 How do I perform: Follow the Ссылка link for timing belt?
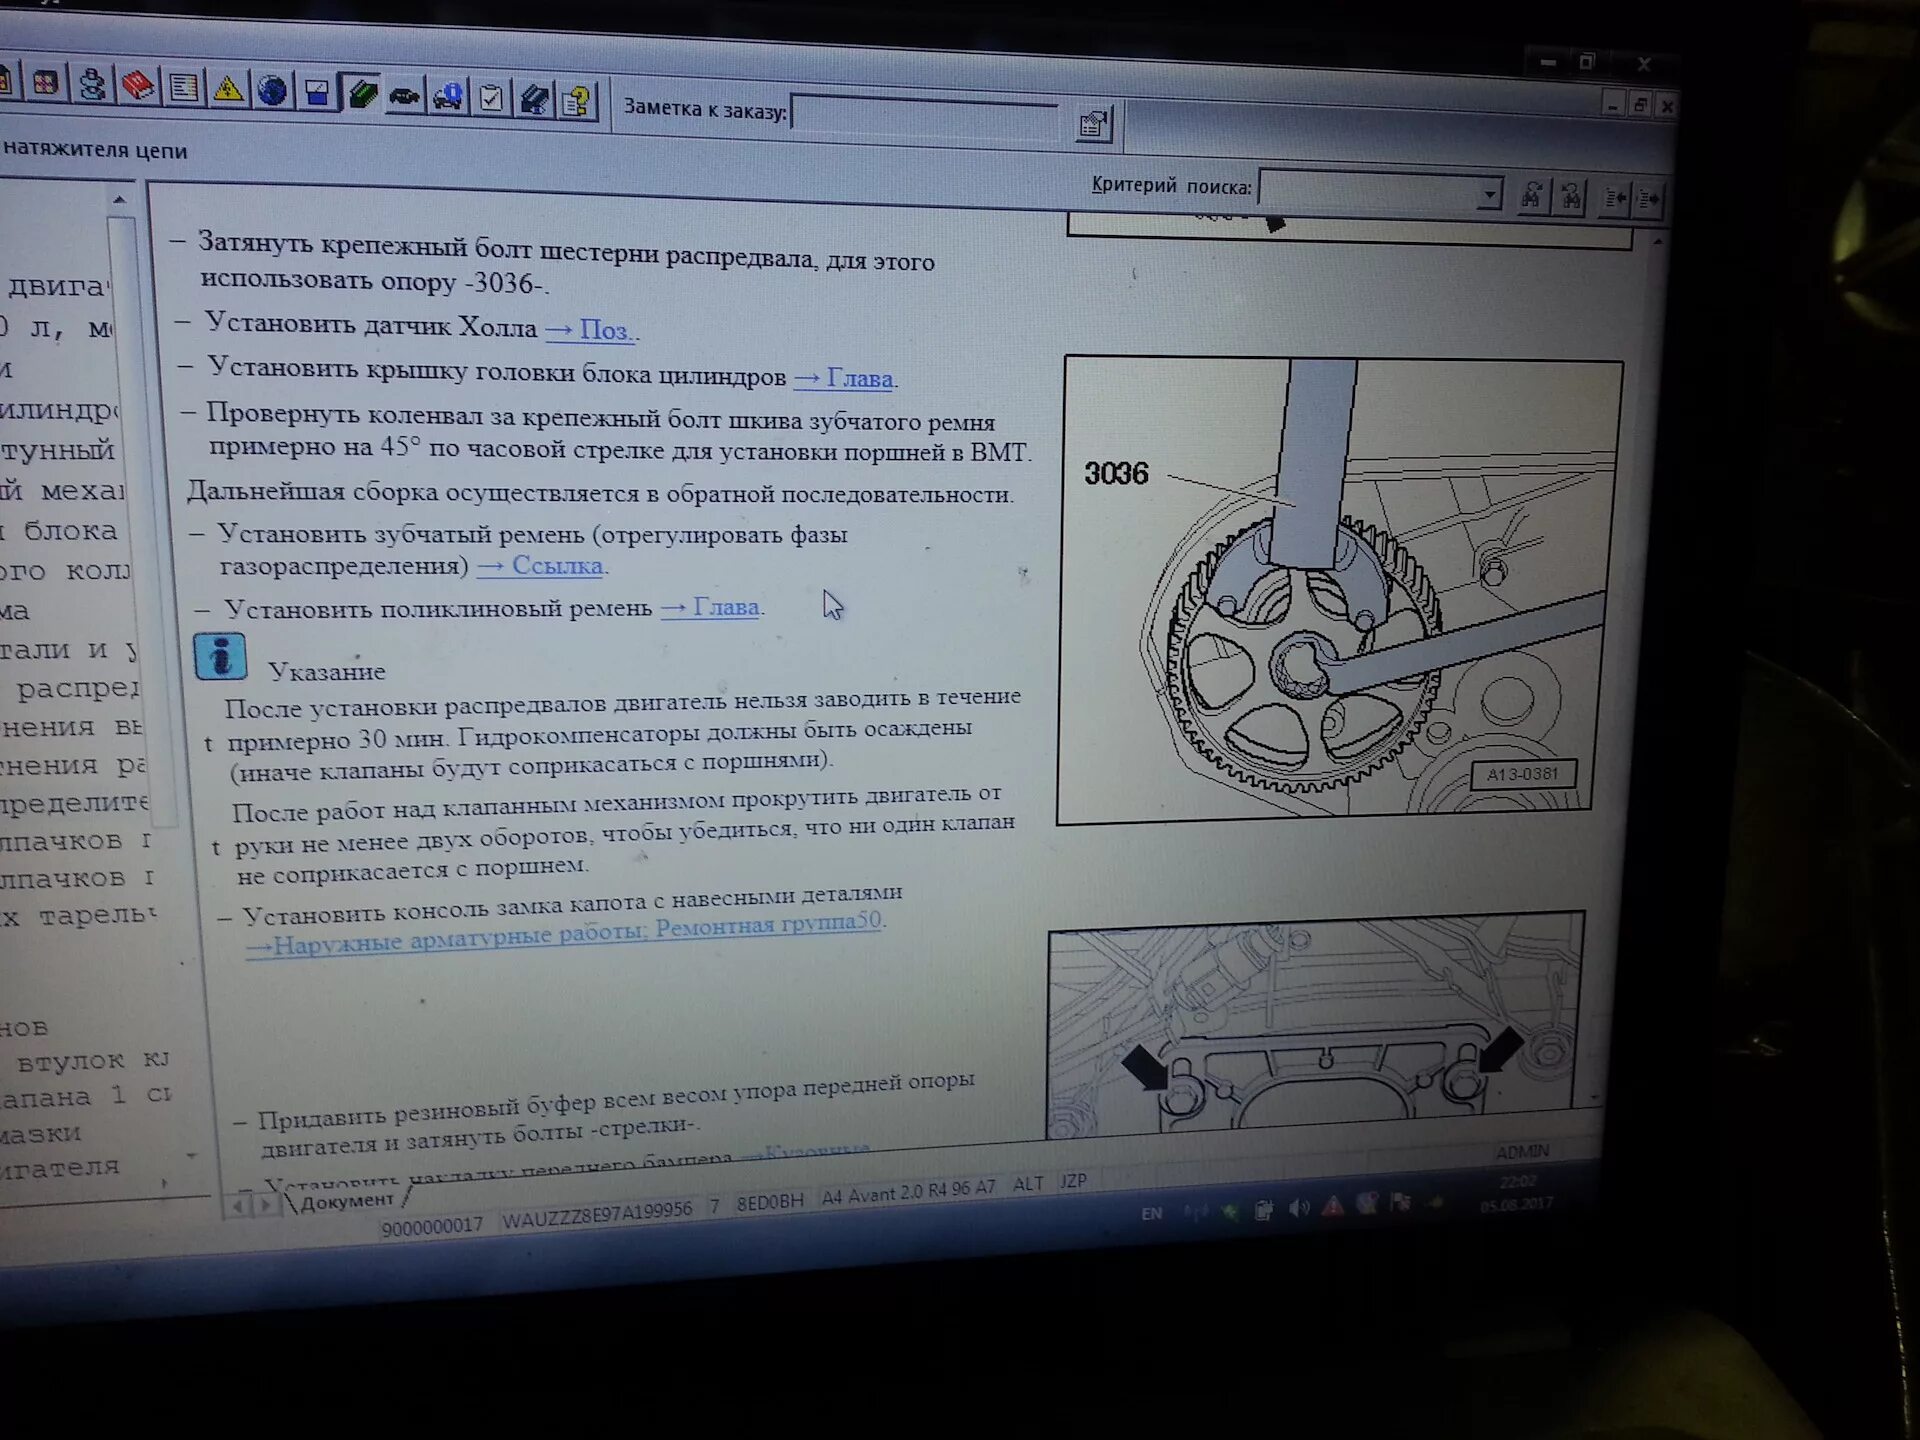tap(541, 566)
